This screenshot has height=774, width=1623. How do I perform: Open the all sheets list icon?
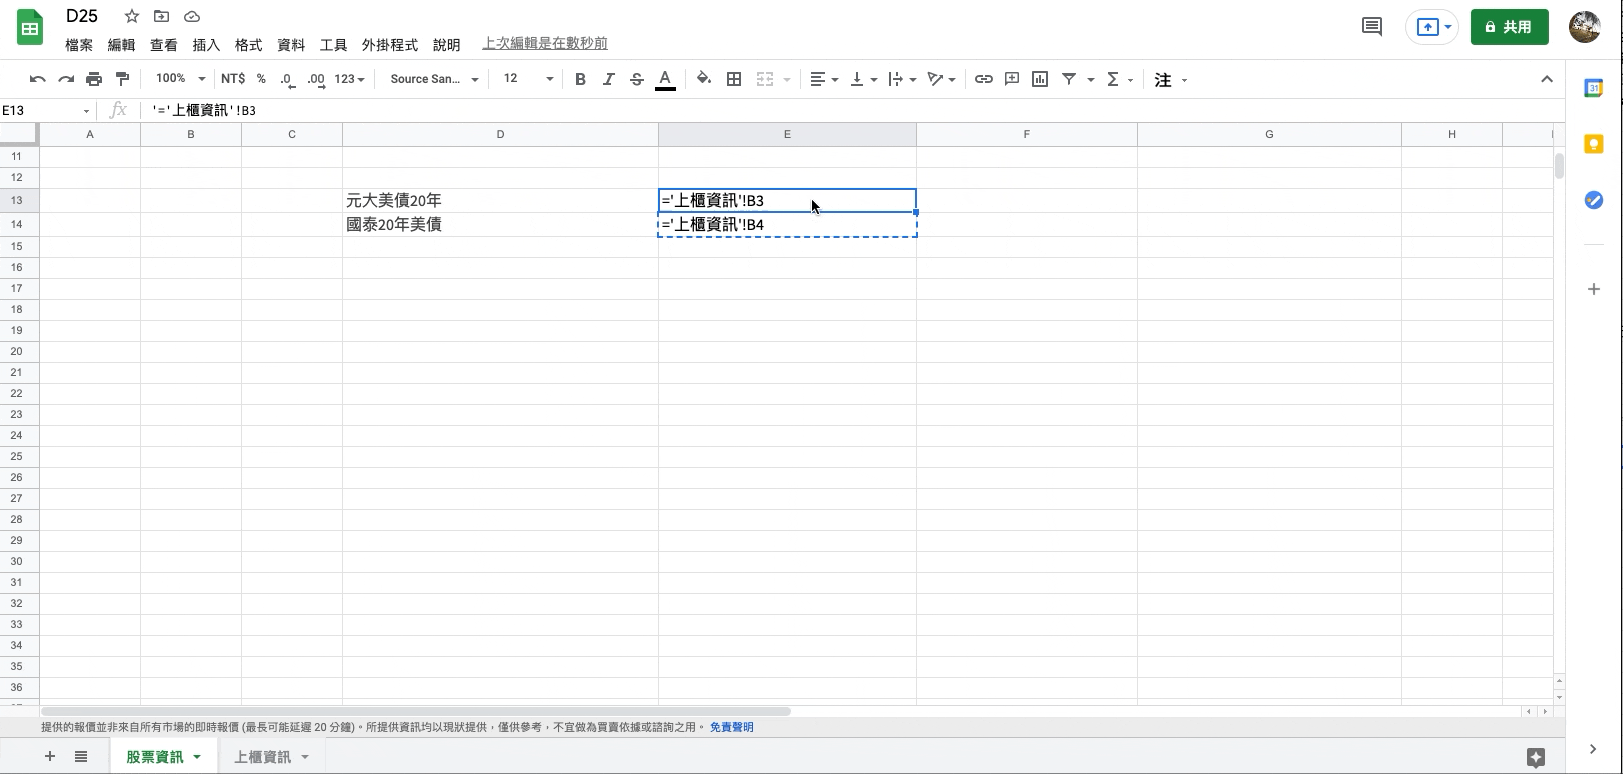[81, 757]
